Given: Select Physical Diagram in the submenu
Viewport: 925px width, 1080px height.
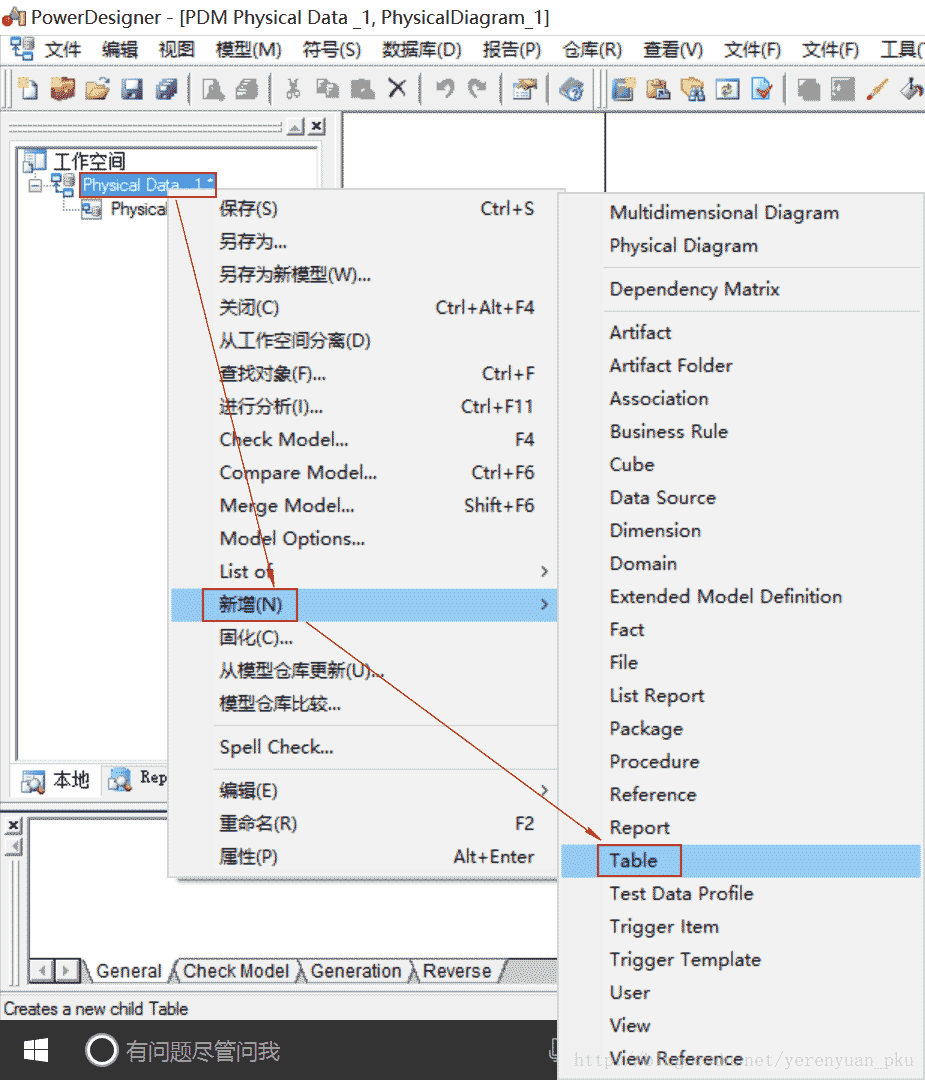Looking at the screenshot, I should [741, 246].
